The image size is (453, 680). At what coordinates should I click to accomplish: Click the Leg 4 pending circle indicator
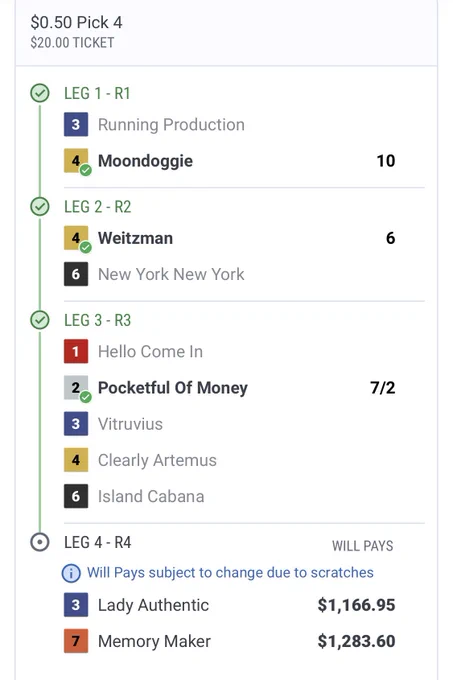(x=40, y=542)
